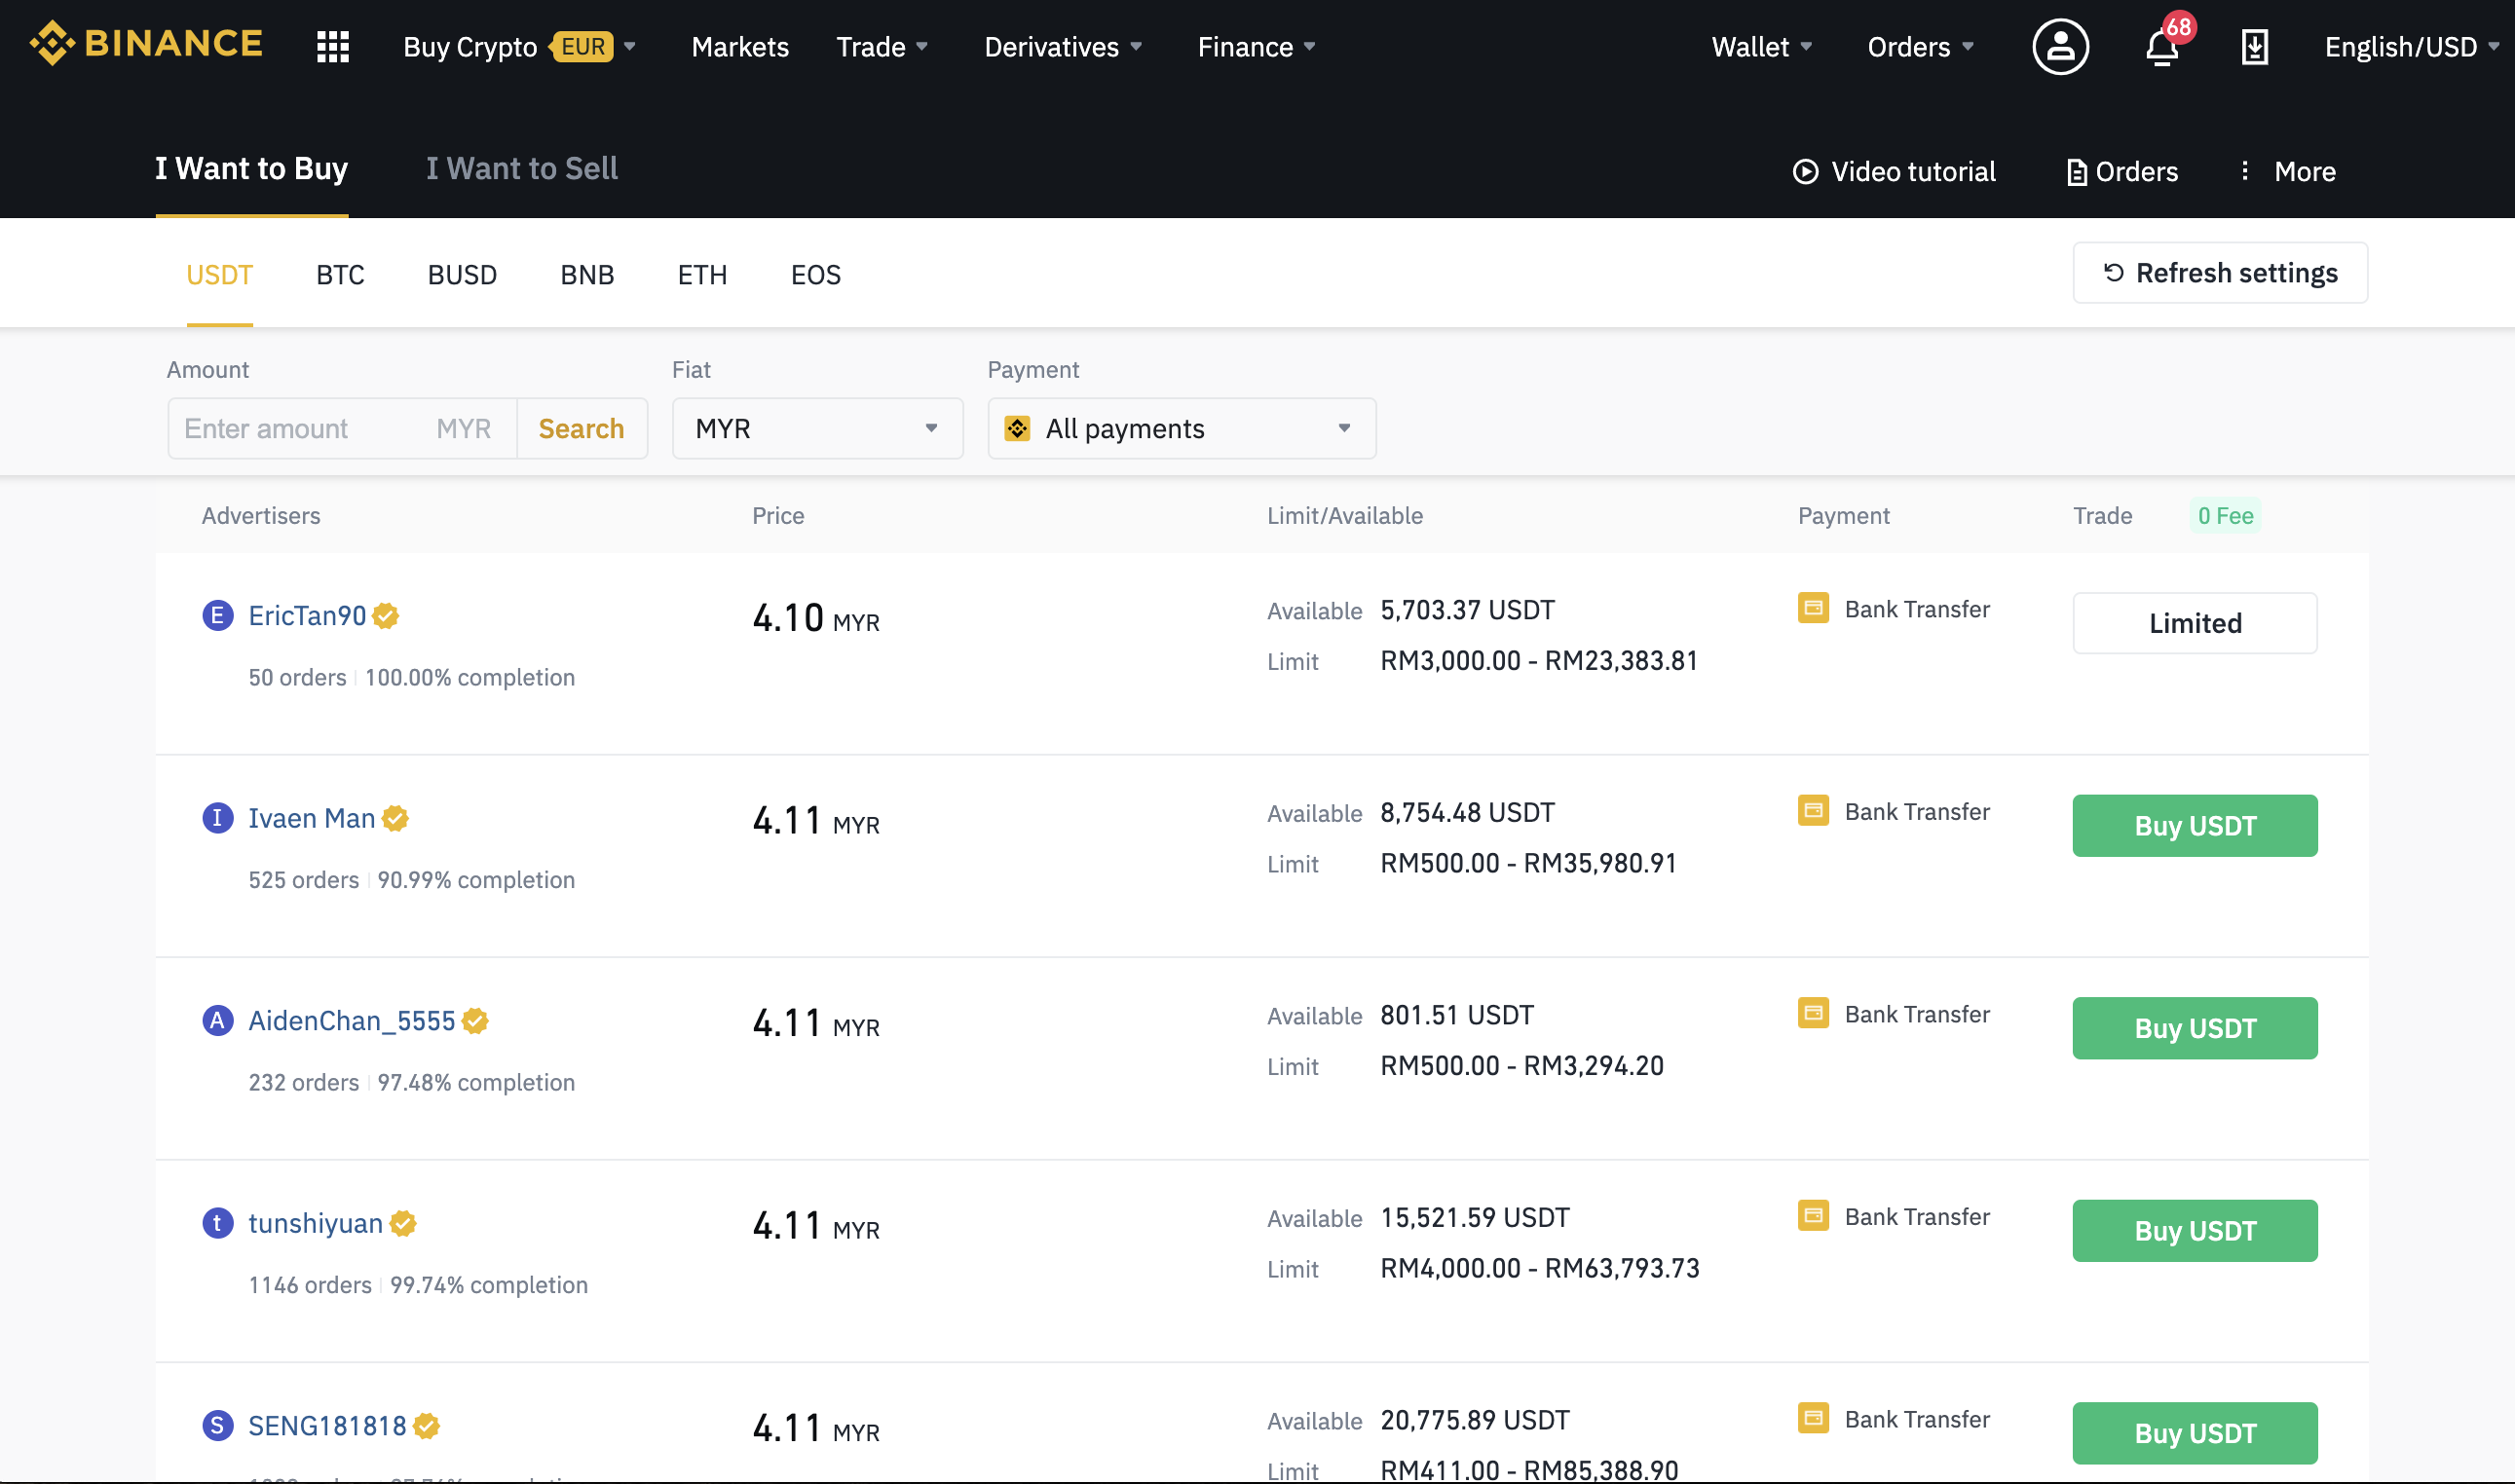
Task: Click AidenChan_5555's avatar icon
Action: [218, 1020]
